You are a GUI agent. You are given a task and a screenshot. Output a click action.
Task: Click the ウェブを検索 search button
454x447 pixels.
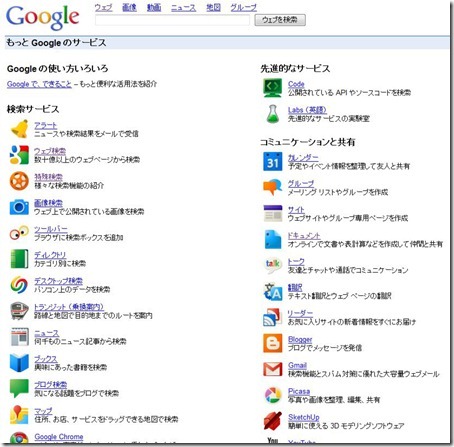click(x=280, y=20)
